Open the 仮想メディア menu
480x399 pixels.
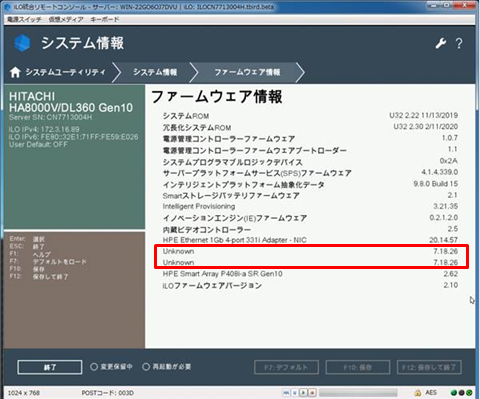(x=66, y=19)
